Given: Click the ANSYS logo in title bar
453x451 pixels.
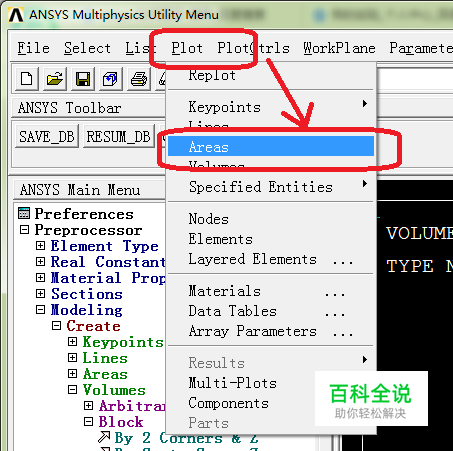Looking at the screenshot, I should (x=16, y=15).
